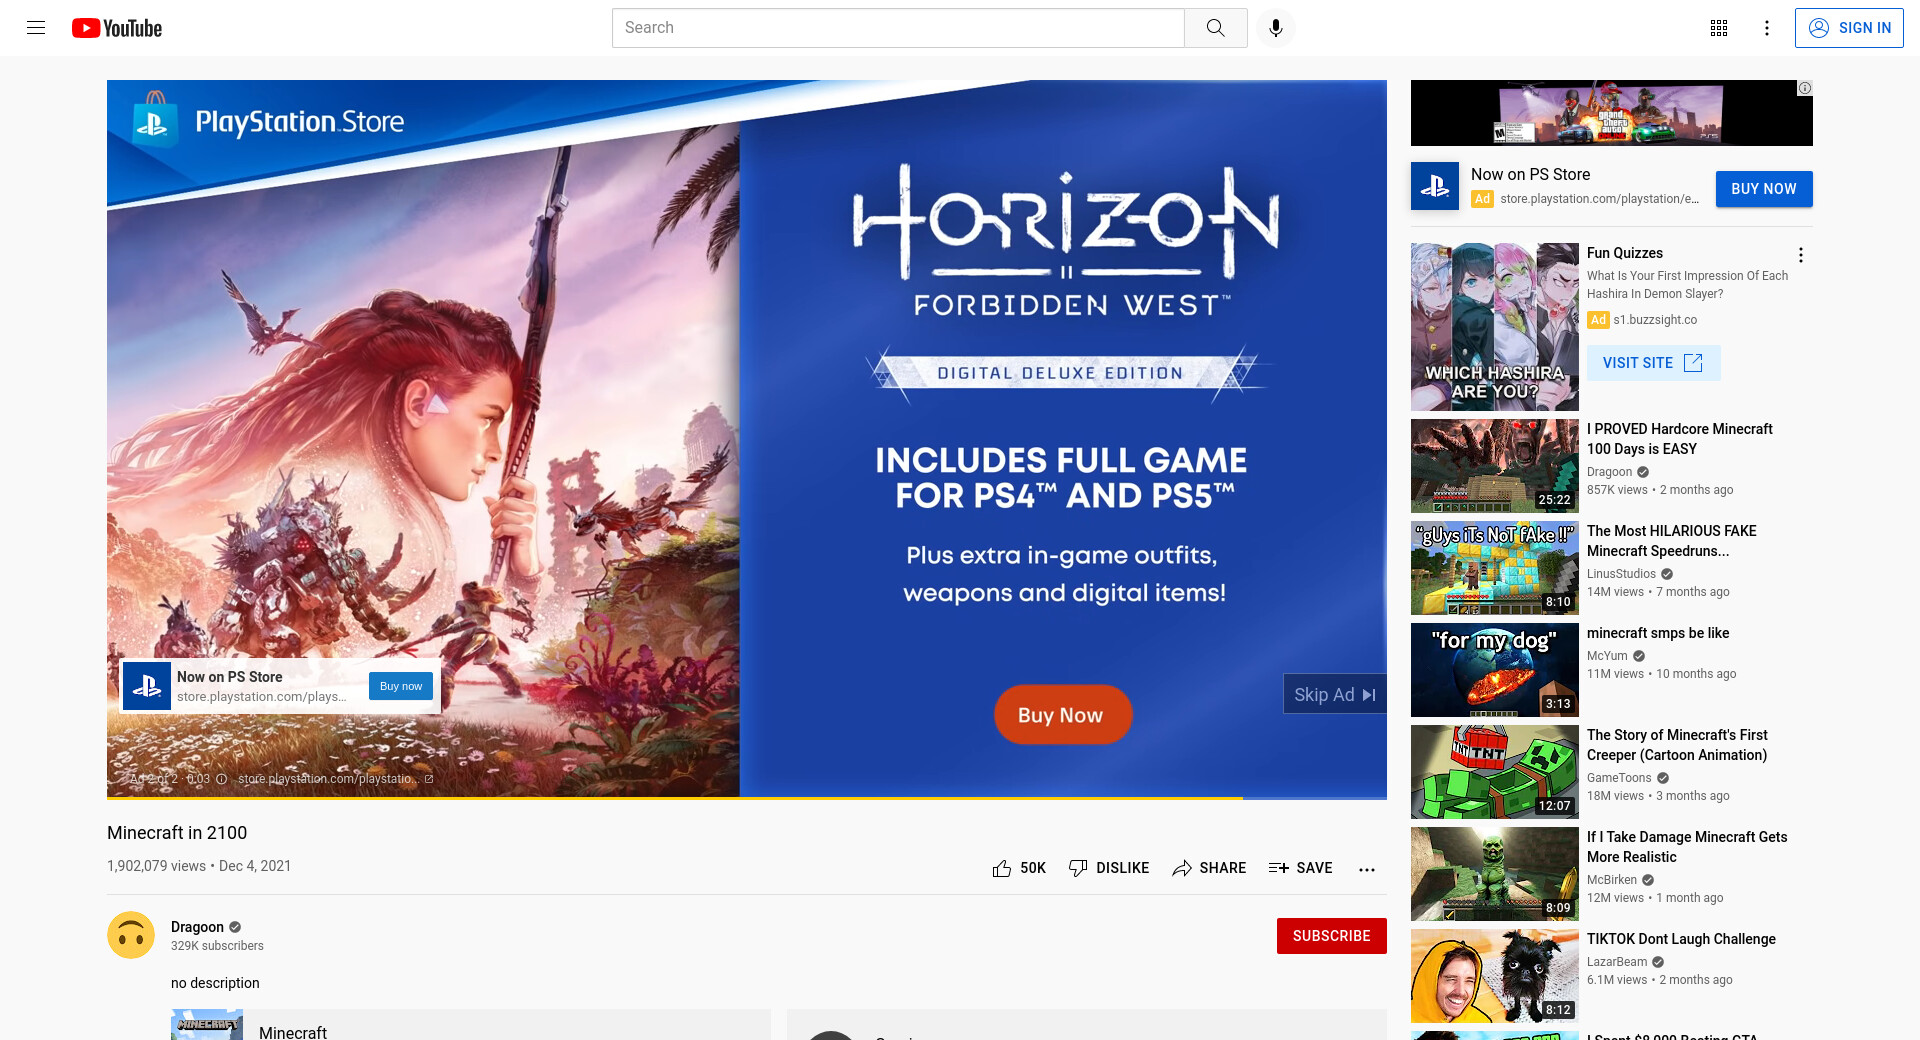Seek on the yellow ad progress bar

click(747, 798)
